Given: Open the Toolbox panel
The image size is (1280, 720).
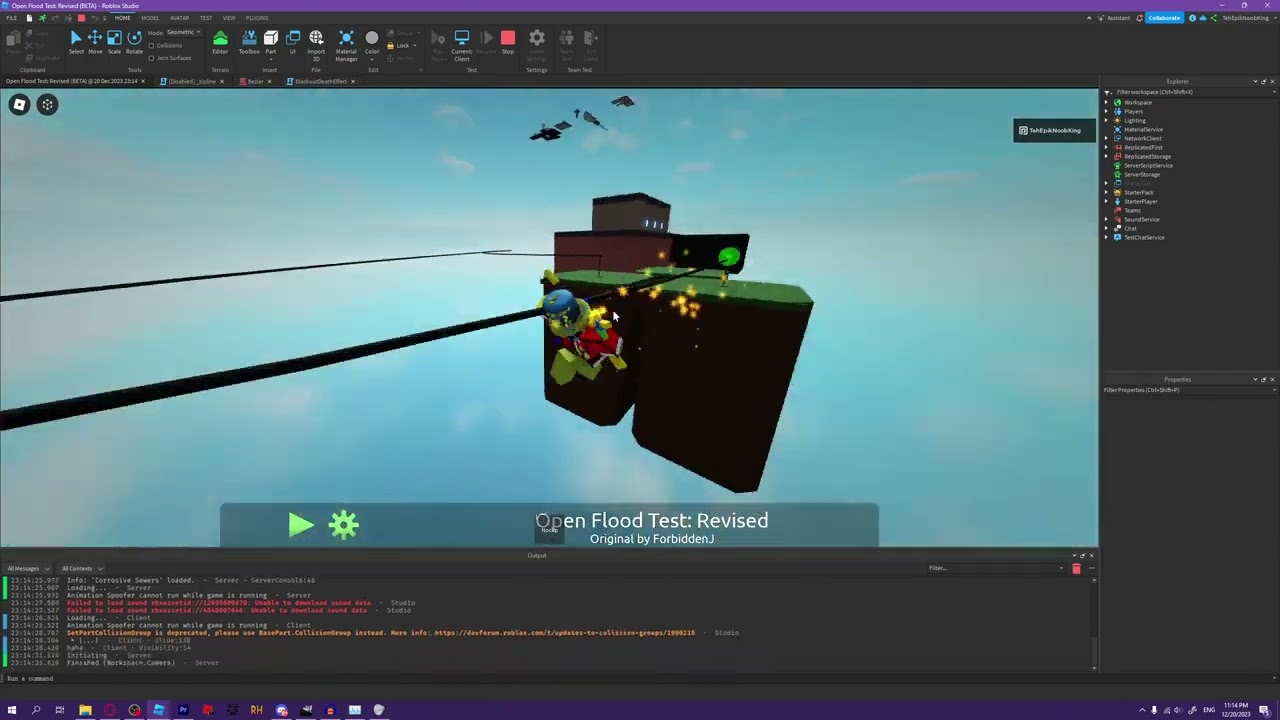Looking at the screenshot, I should click(249, 41).
